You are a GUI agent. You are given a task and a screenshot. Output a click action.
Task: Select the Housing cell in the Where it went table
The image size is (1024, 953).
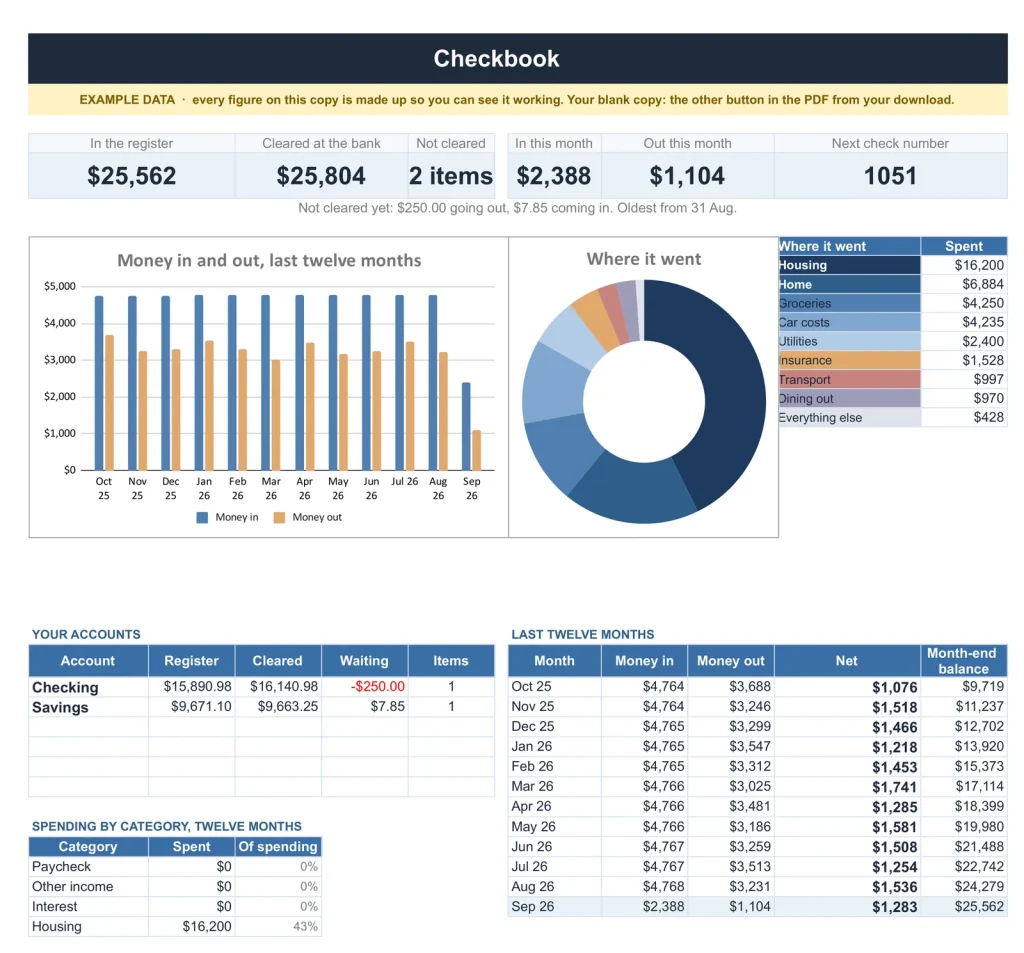(x=849, y=265)
